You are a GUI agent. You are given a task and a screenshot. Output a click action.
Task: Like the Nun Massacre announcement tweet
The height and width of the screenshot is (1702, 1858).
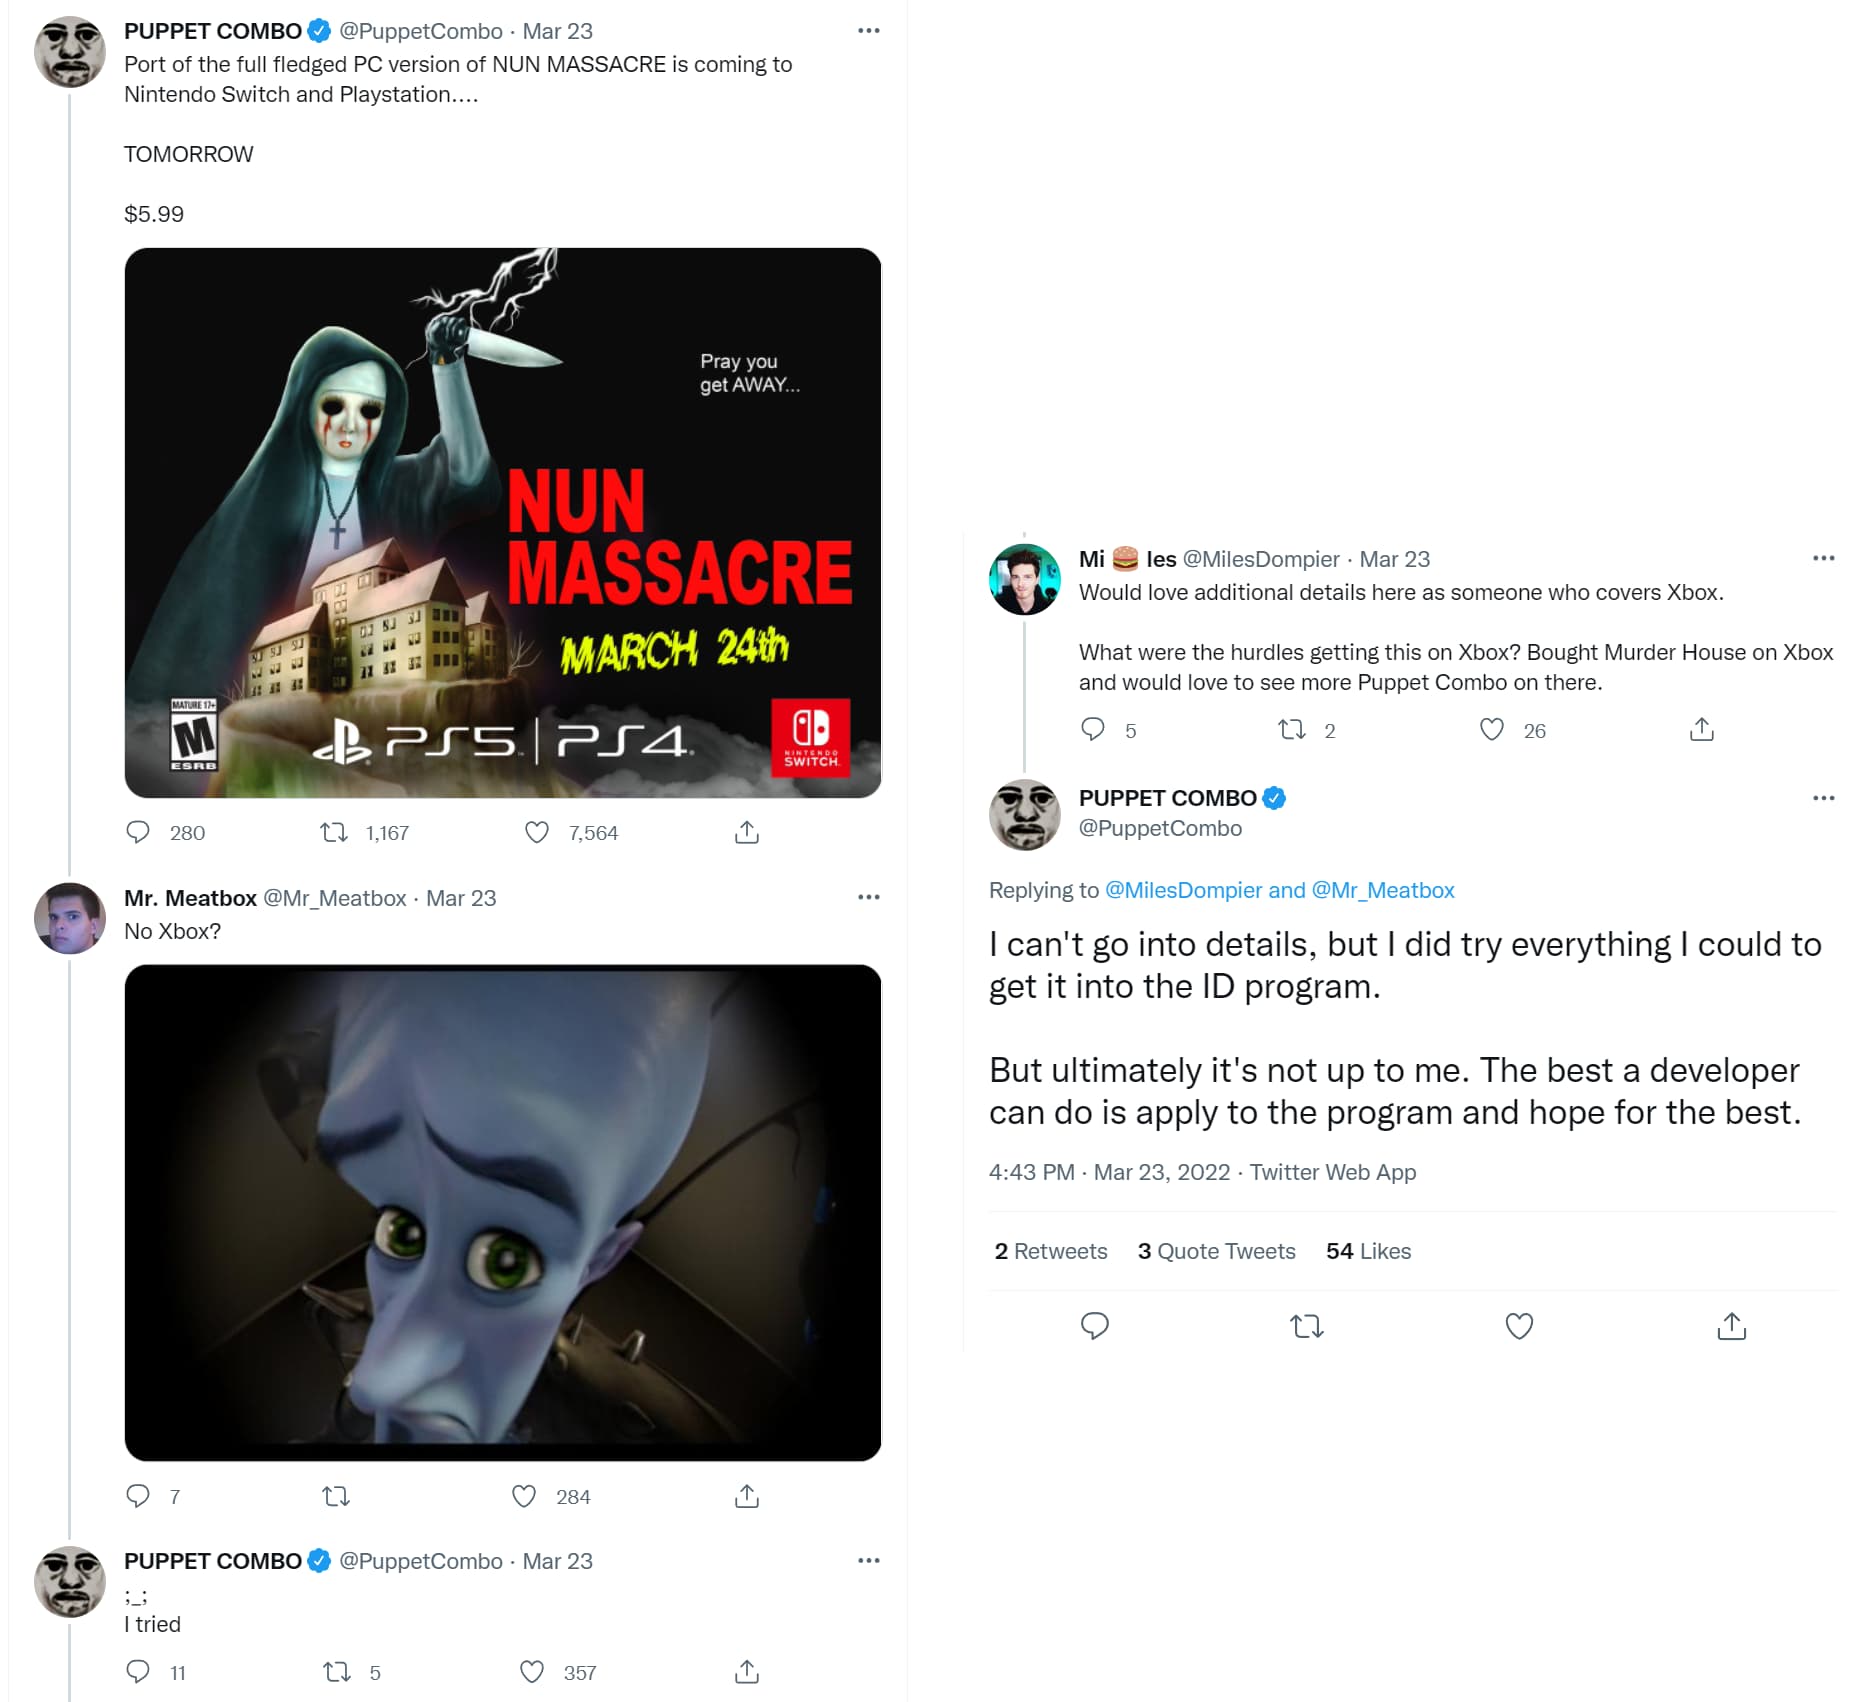tap(537, 832)
